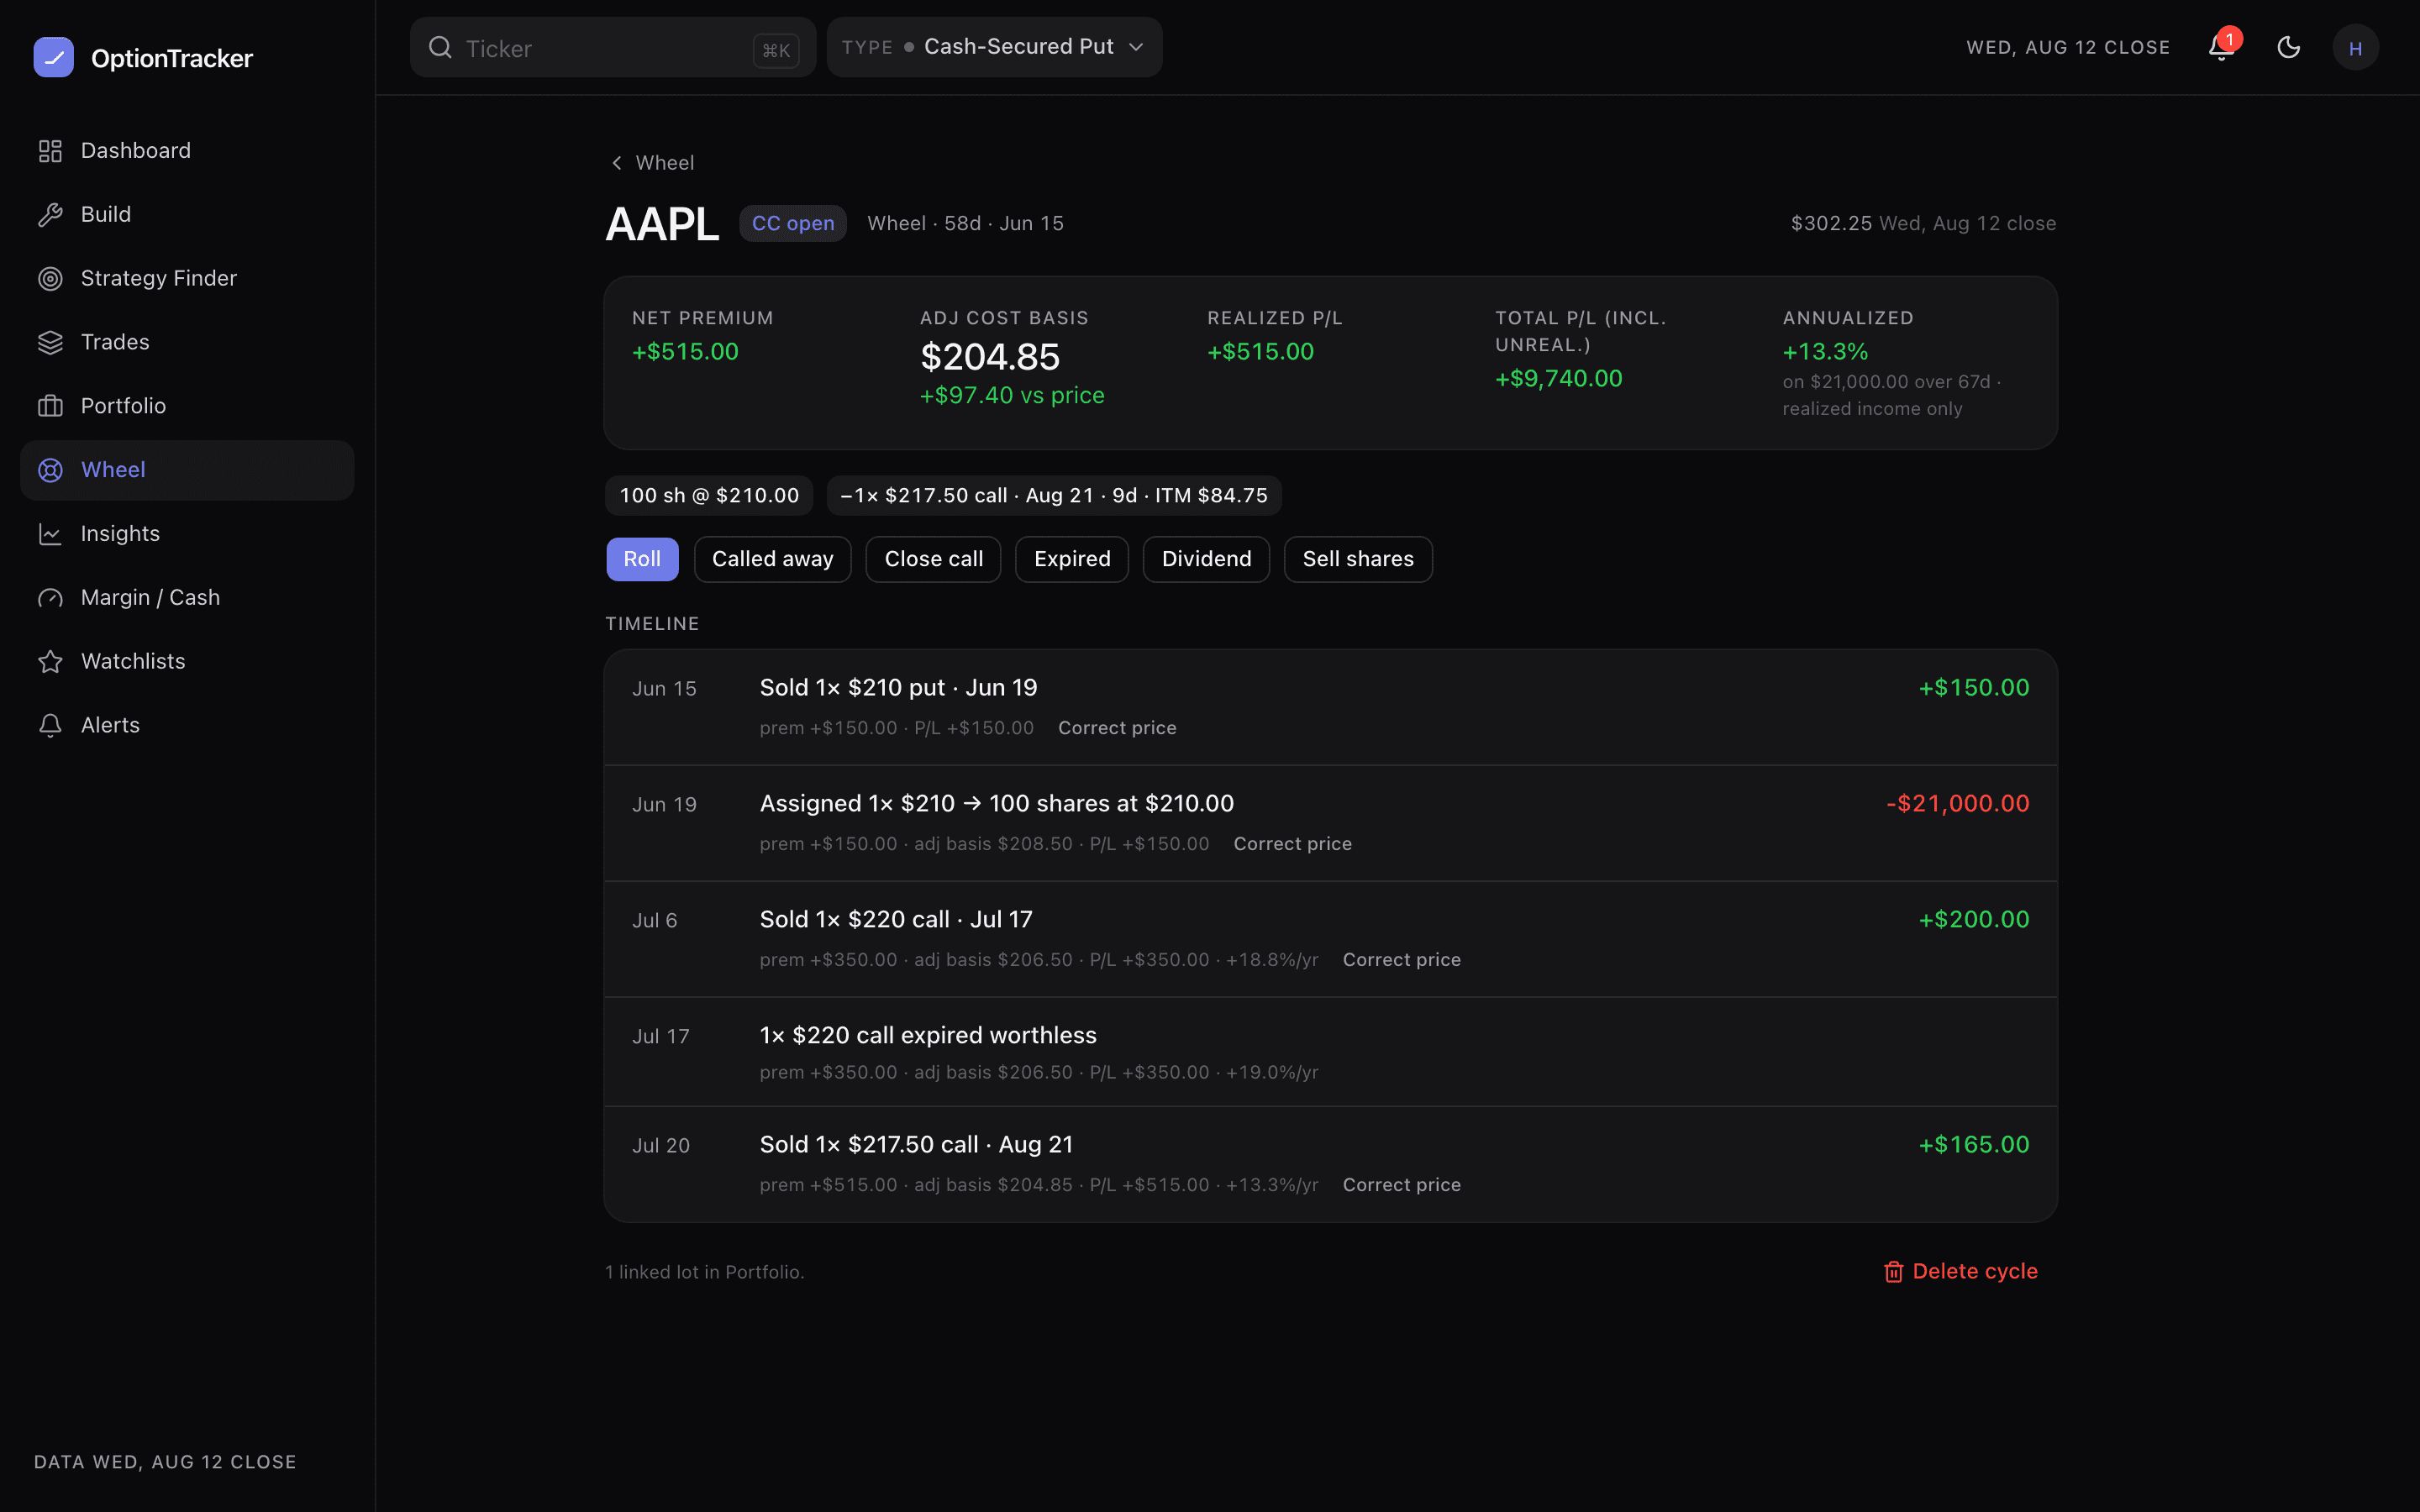
Task: Click the Expired button
Action: click(1072, 559)
